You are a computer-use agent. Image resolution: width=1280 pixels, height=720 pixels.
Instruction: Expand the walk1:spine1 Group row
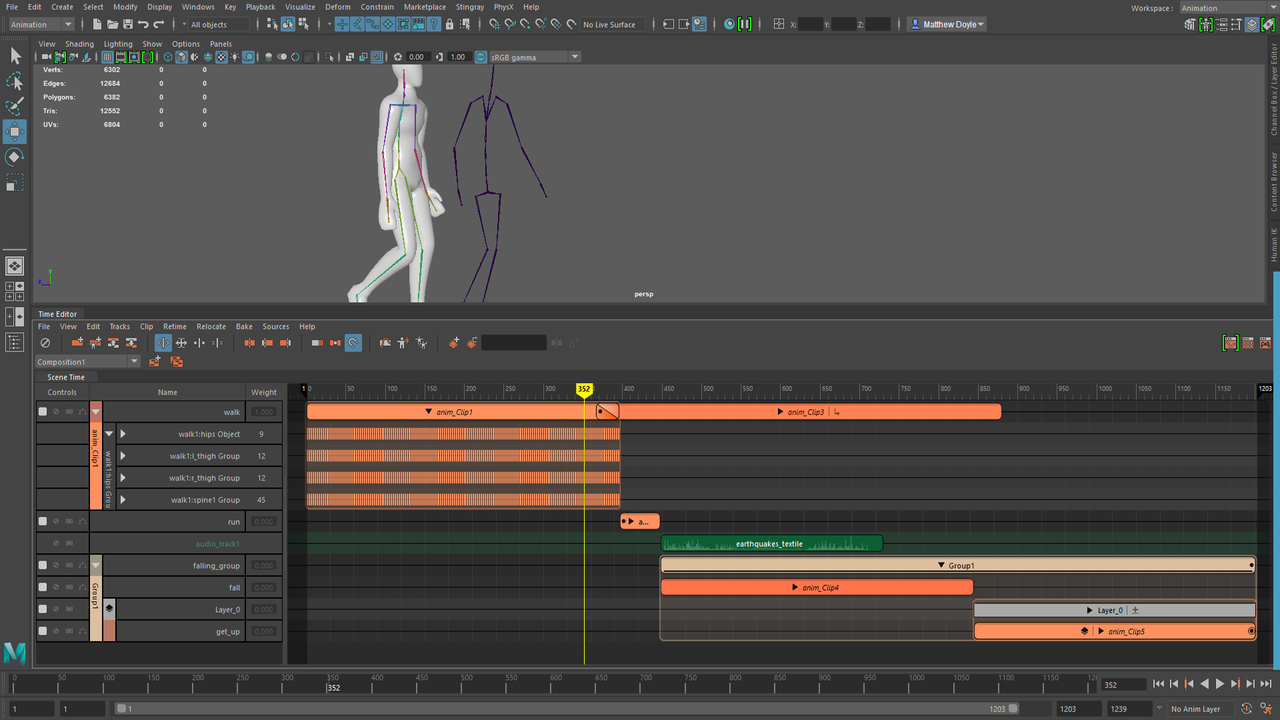click(123, 500)
